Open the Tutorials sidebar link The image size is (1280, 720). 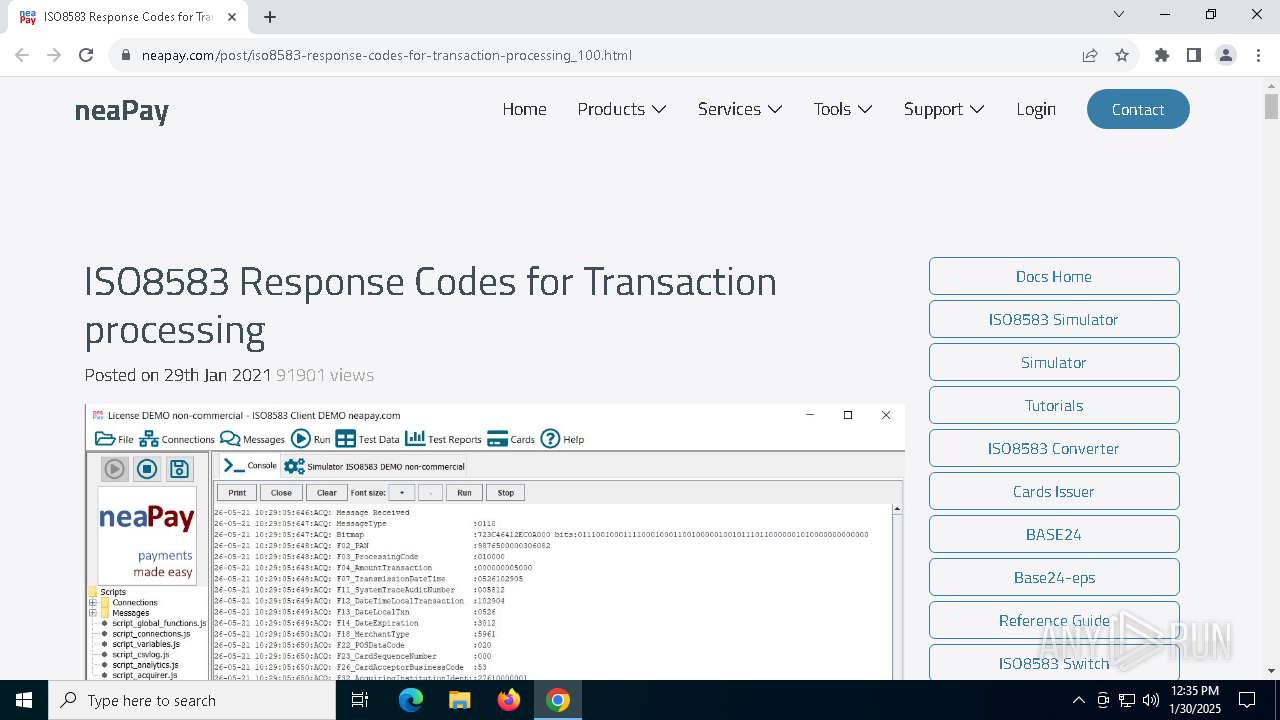tap(1054, 405)
